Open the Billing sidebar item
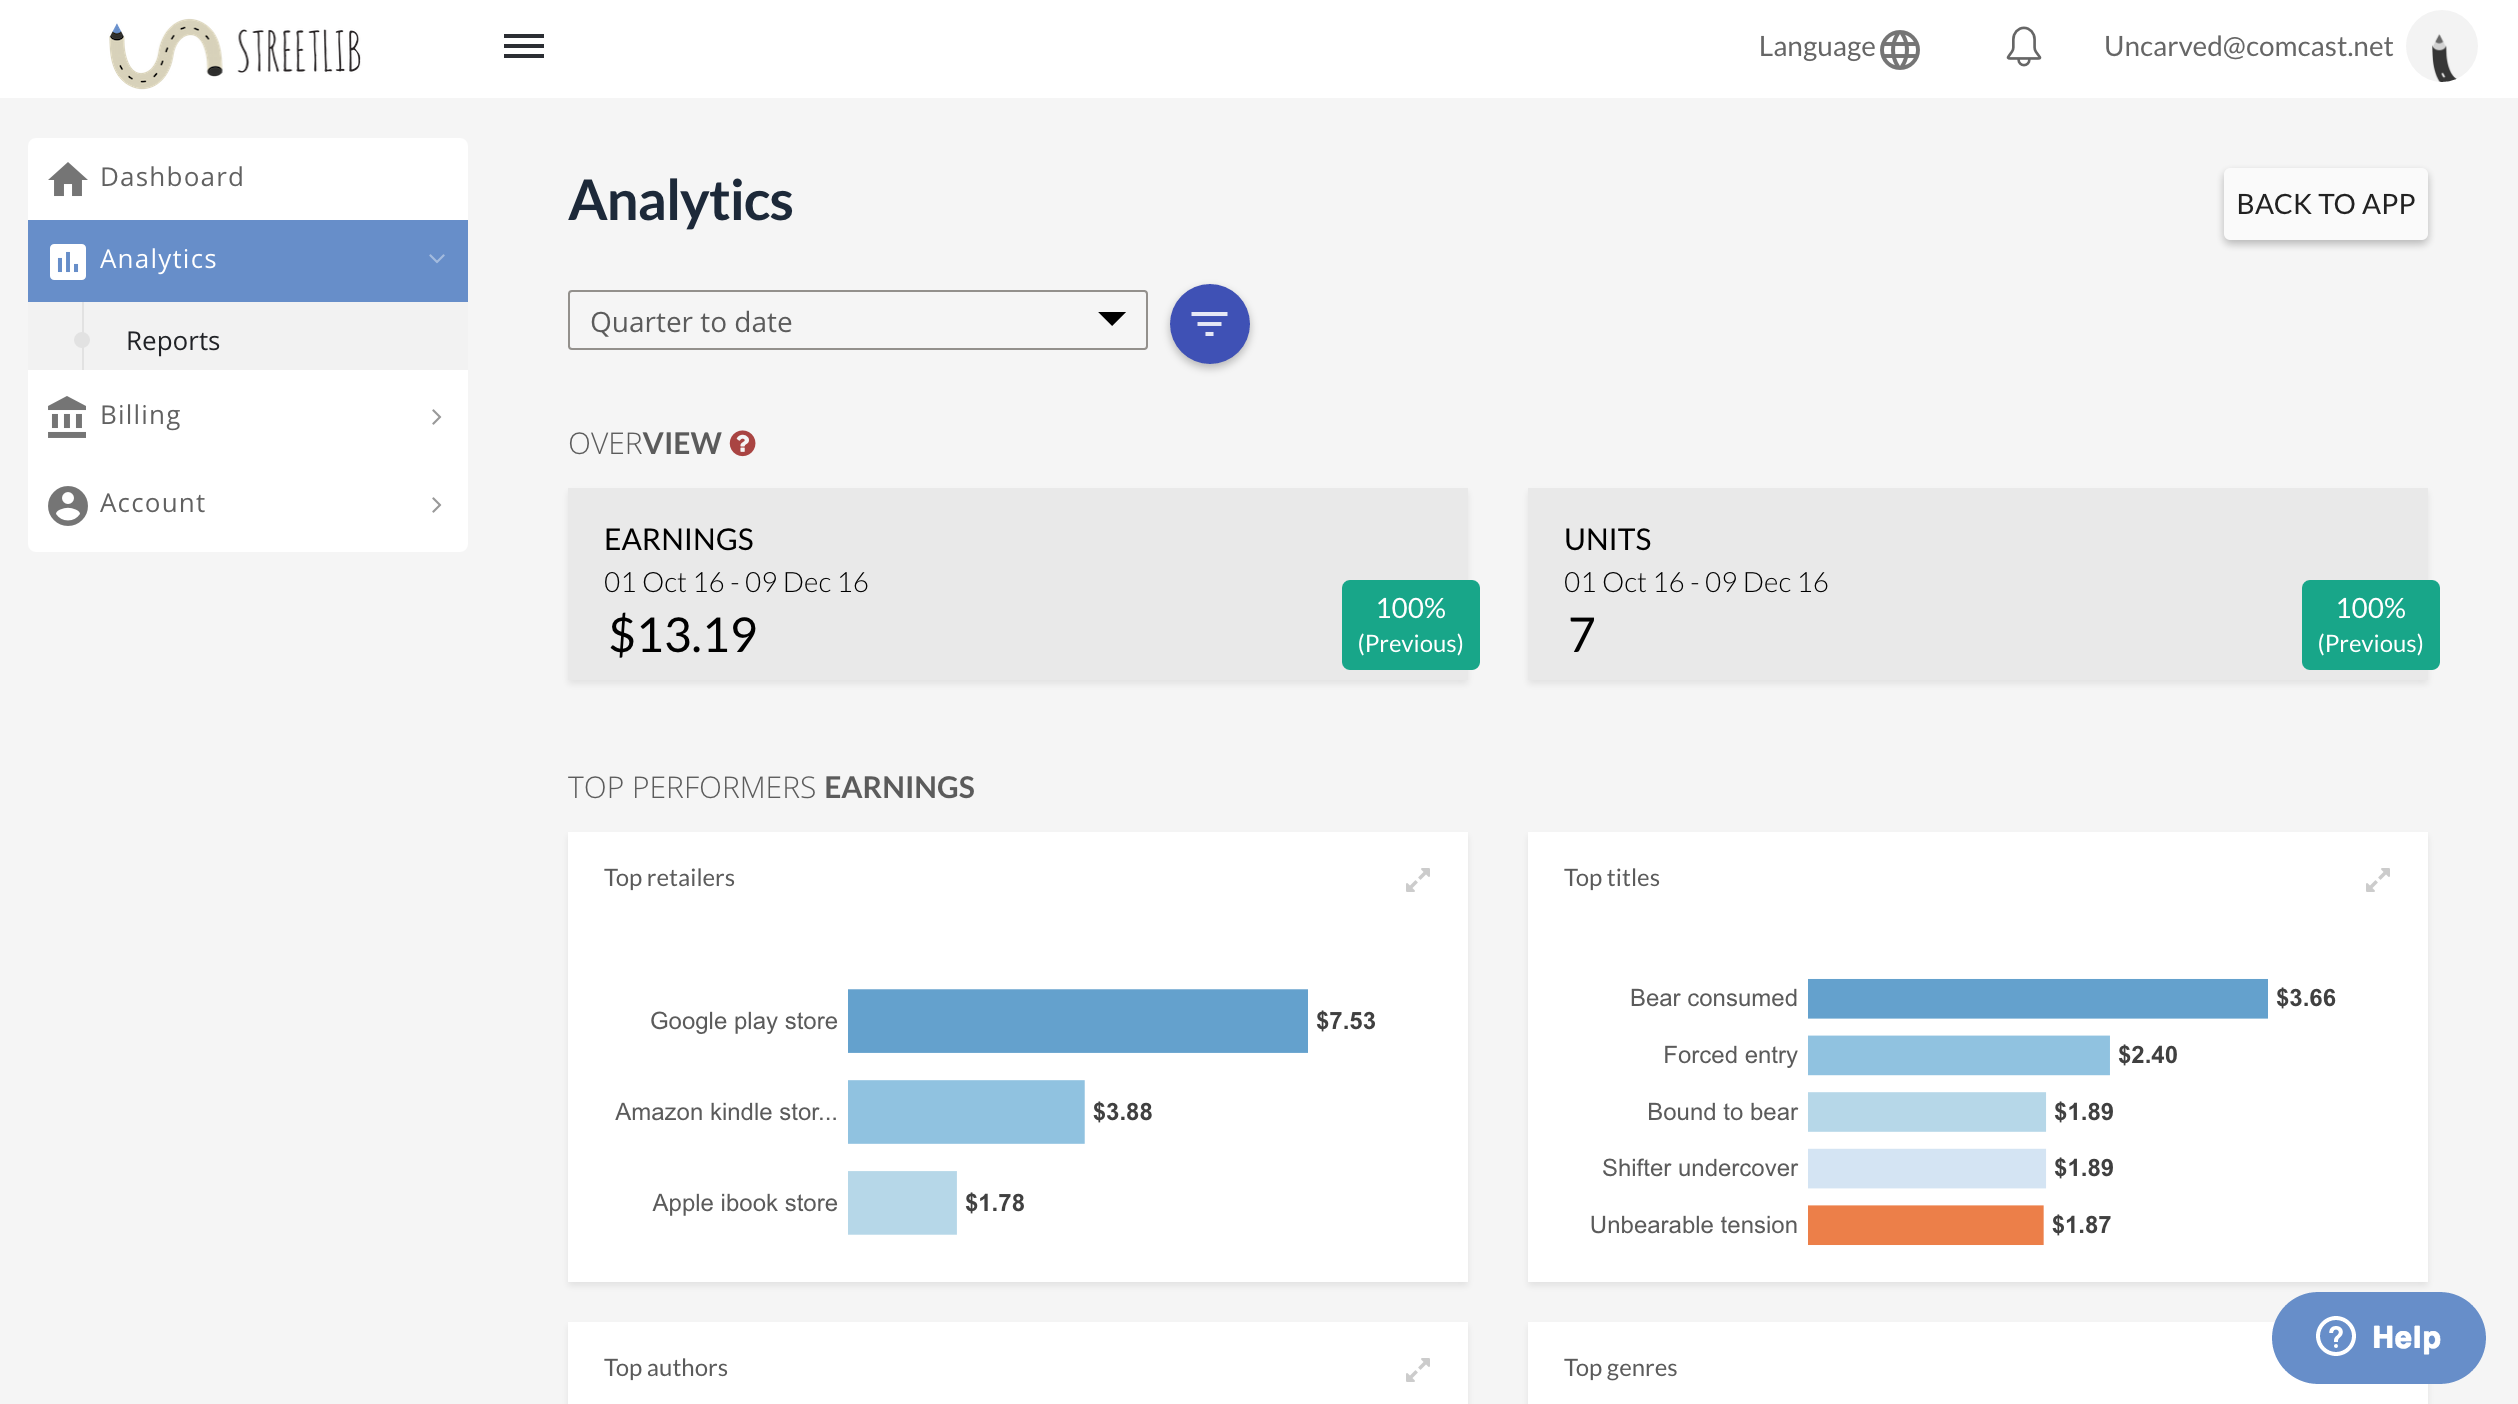 pos(248,416)
